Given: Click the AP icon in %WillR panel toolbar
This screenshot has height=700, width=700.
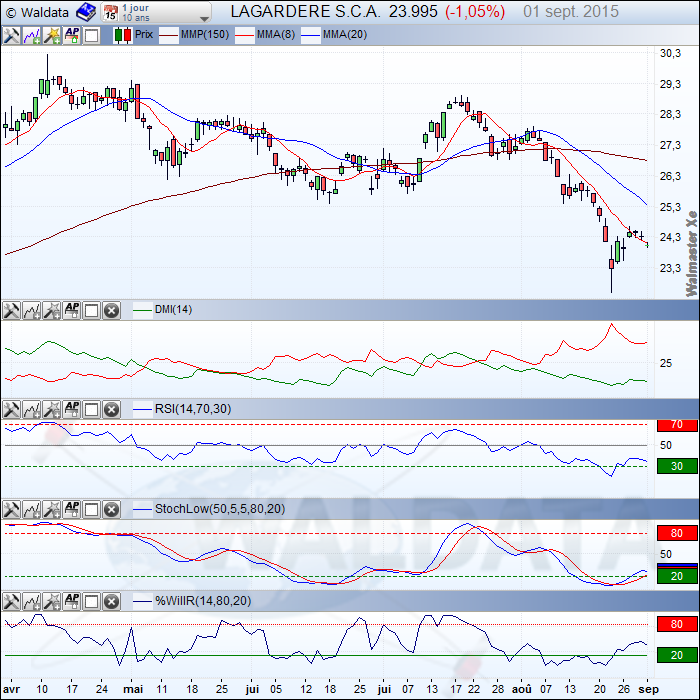Looking at the screenshot, I should pos(72,601).
